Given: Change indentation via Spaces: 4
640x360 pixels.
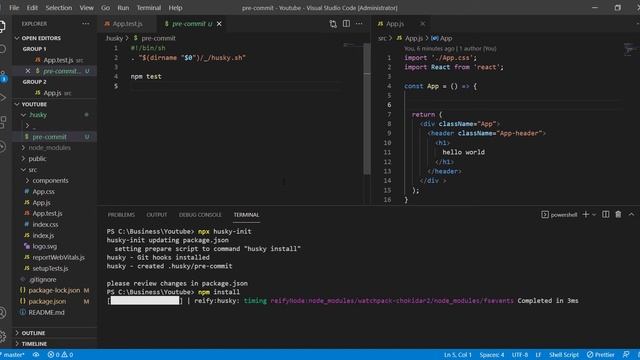Looking at the screenshot, I should (x=492, y=355).
